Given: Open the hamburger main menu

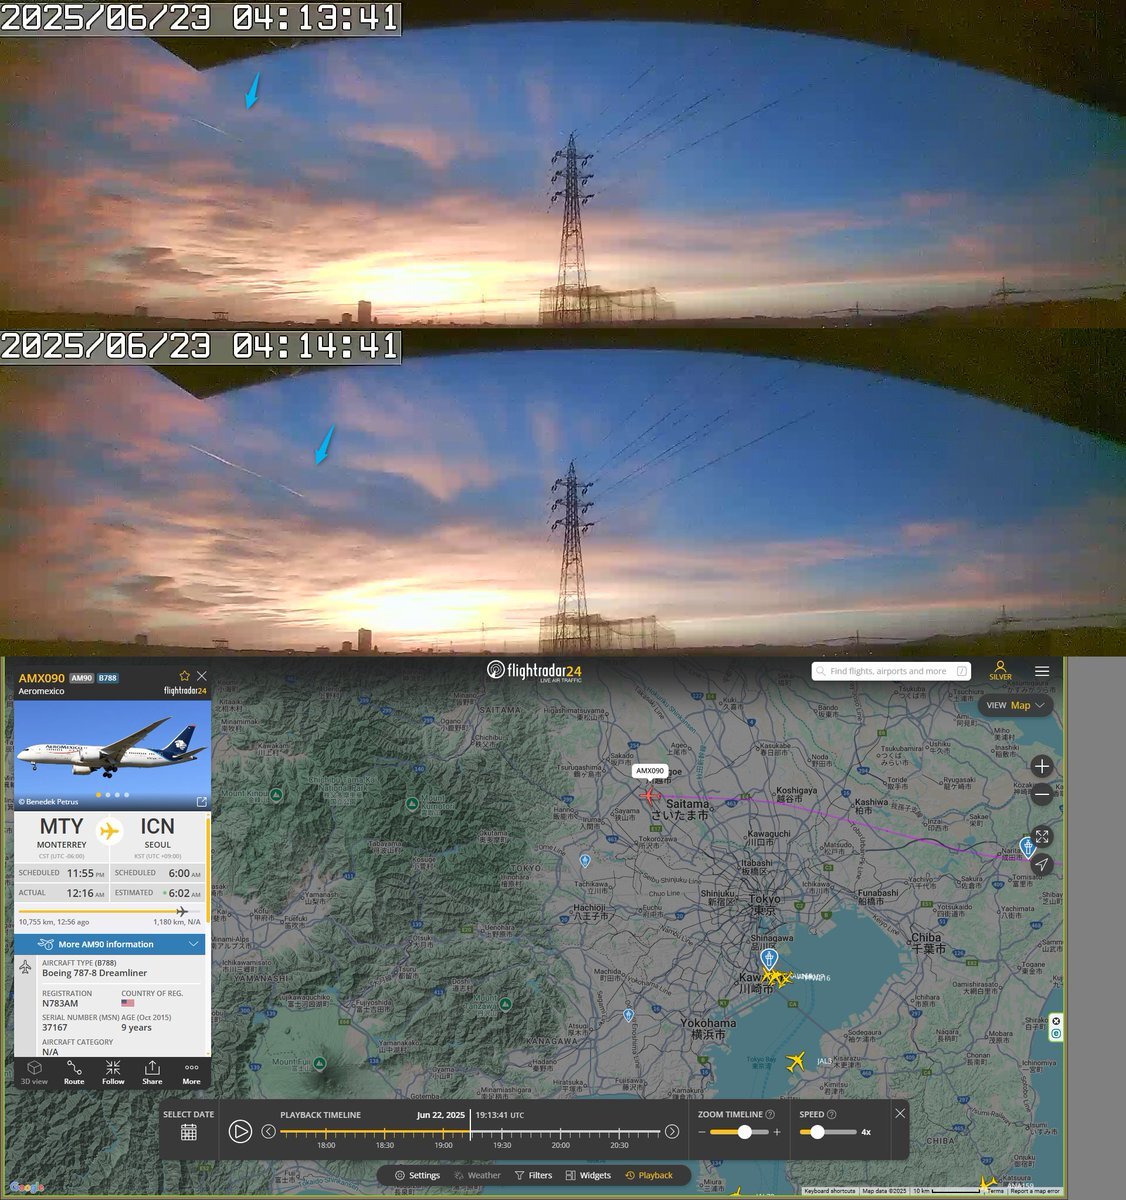Looking at the screenshot, I should tap(1042, 671).
